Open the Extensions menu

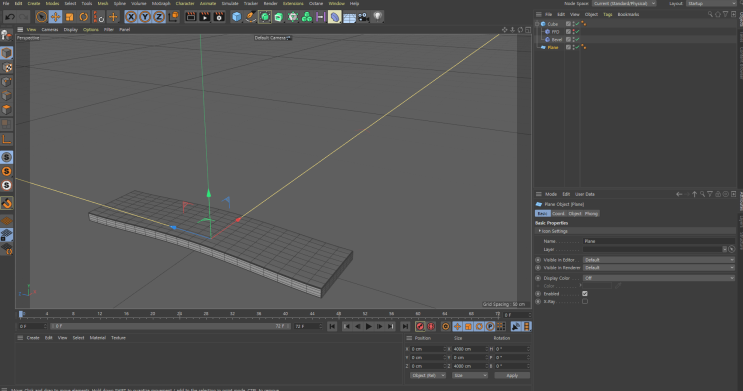293,3
